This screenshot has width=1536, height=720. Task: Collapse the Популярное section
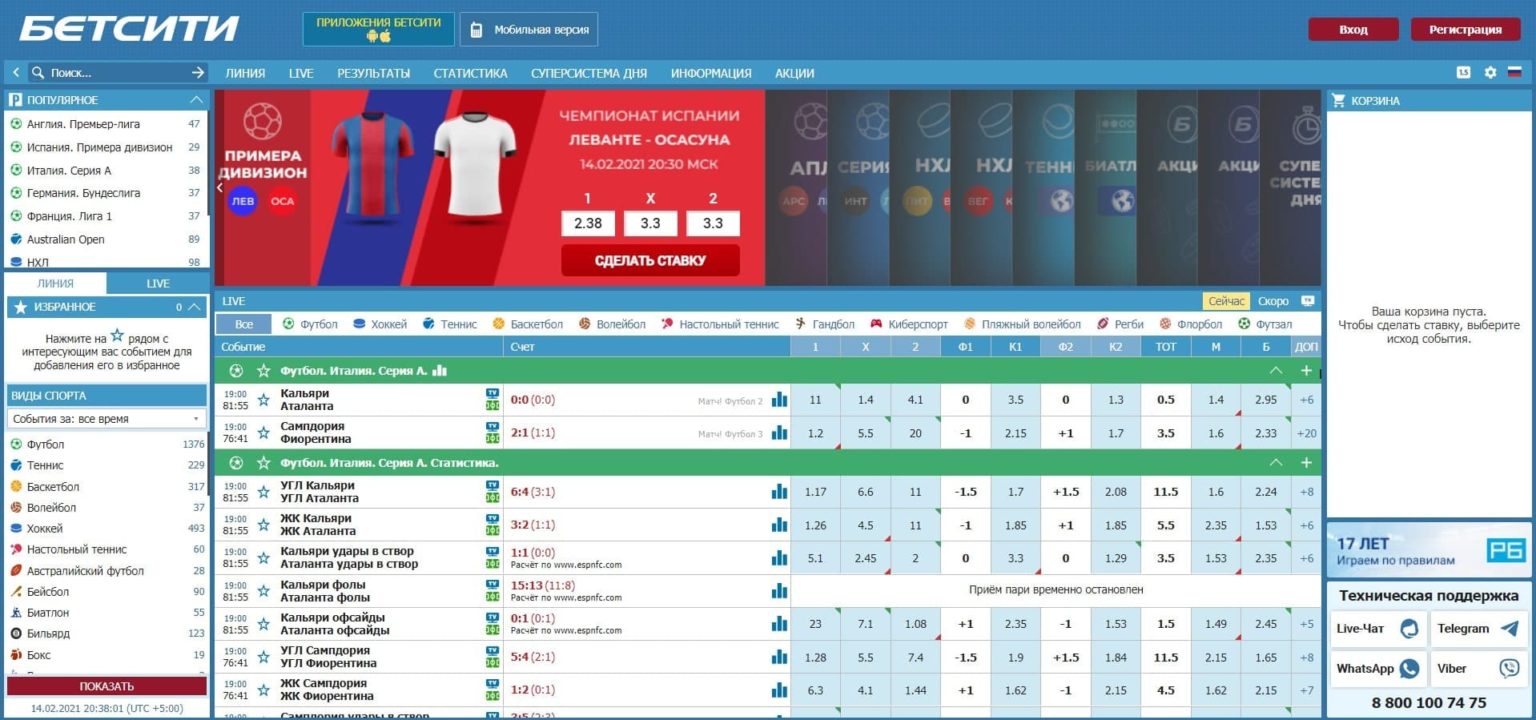click(x=196, y=100)
